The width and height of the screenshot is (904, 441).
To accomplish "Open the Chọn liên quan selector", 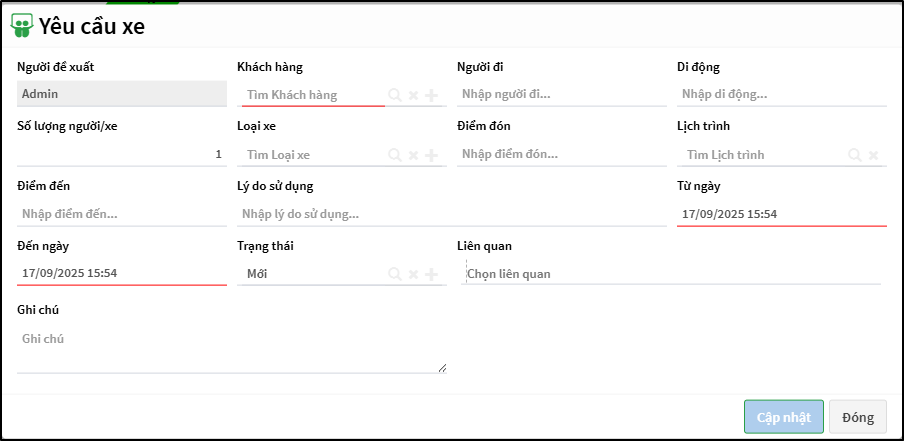I will [670, 274].
